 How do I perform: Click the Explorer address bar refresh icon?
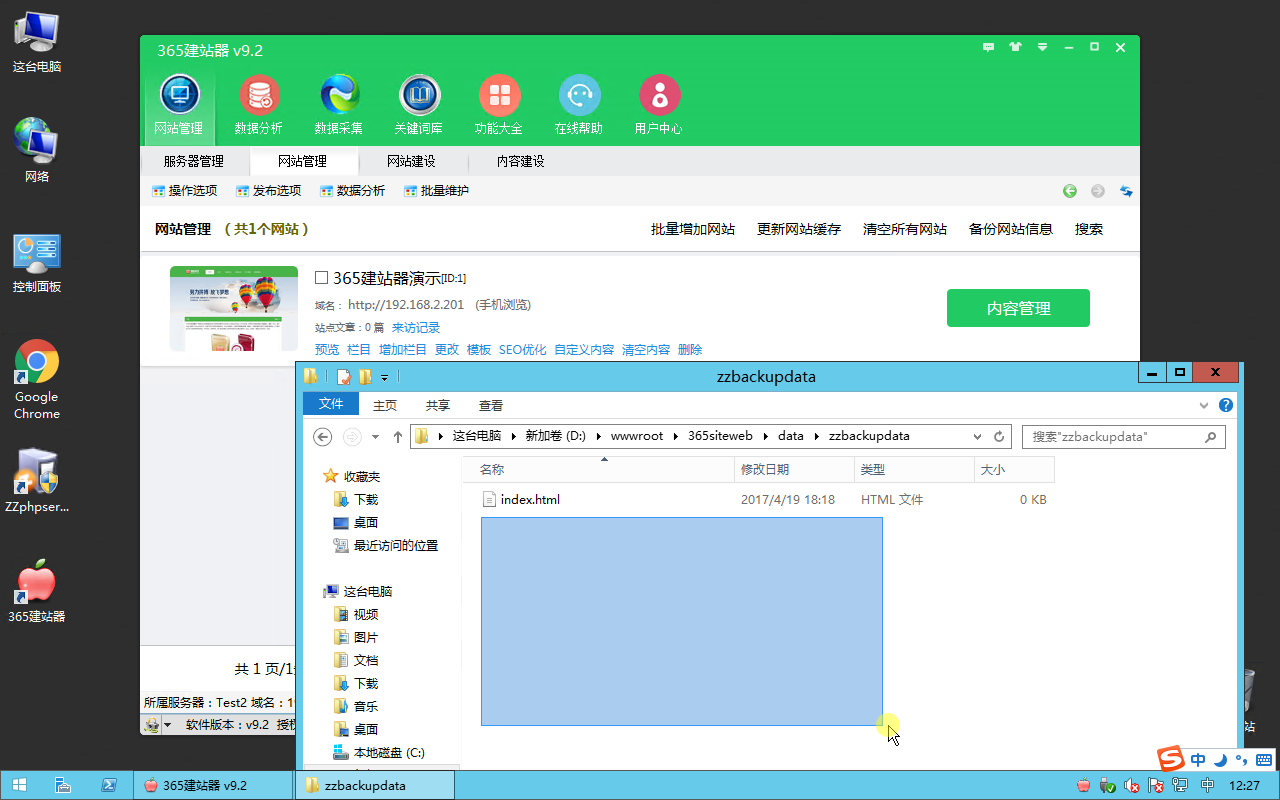(x=998, y=437)
